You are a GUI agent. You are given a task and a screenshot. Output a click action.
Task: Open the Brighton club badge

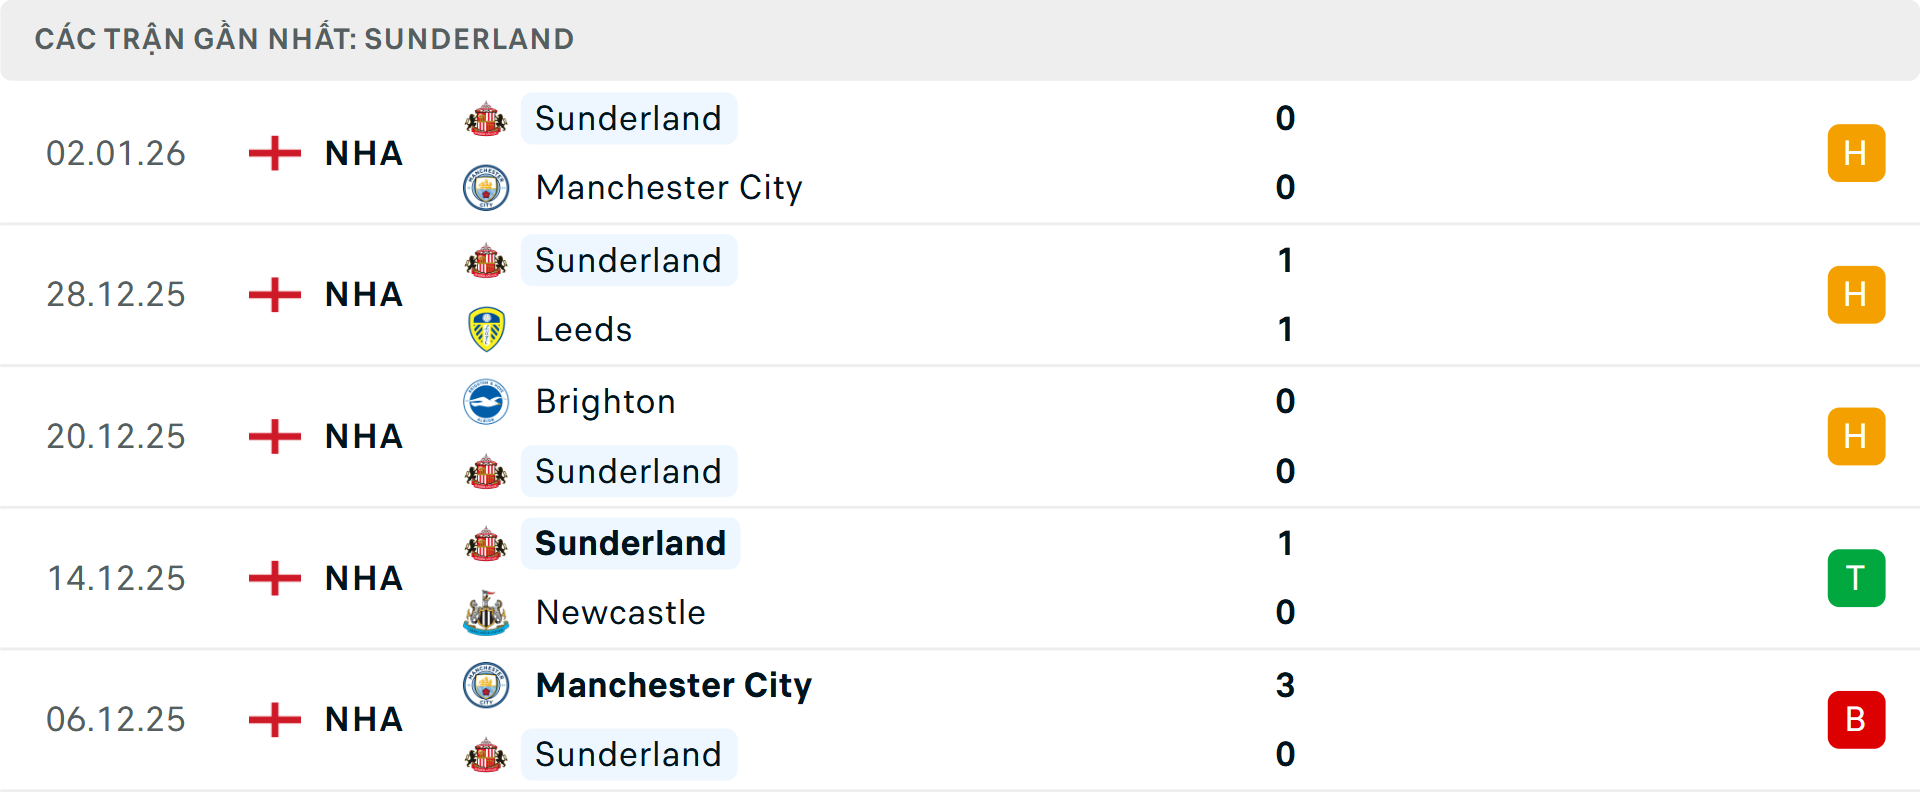click(x=487, y=401)
